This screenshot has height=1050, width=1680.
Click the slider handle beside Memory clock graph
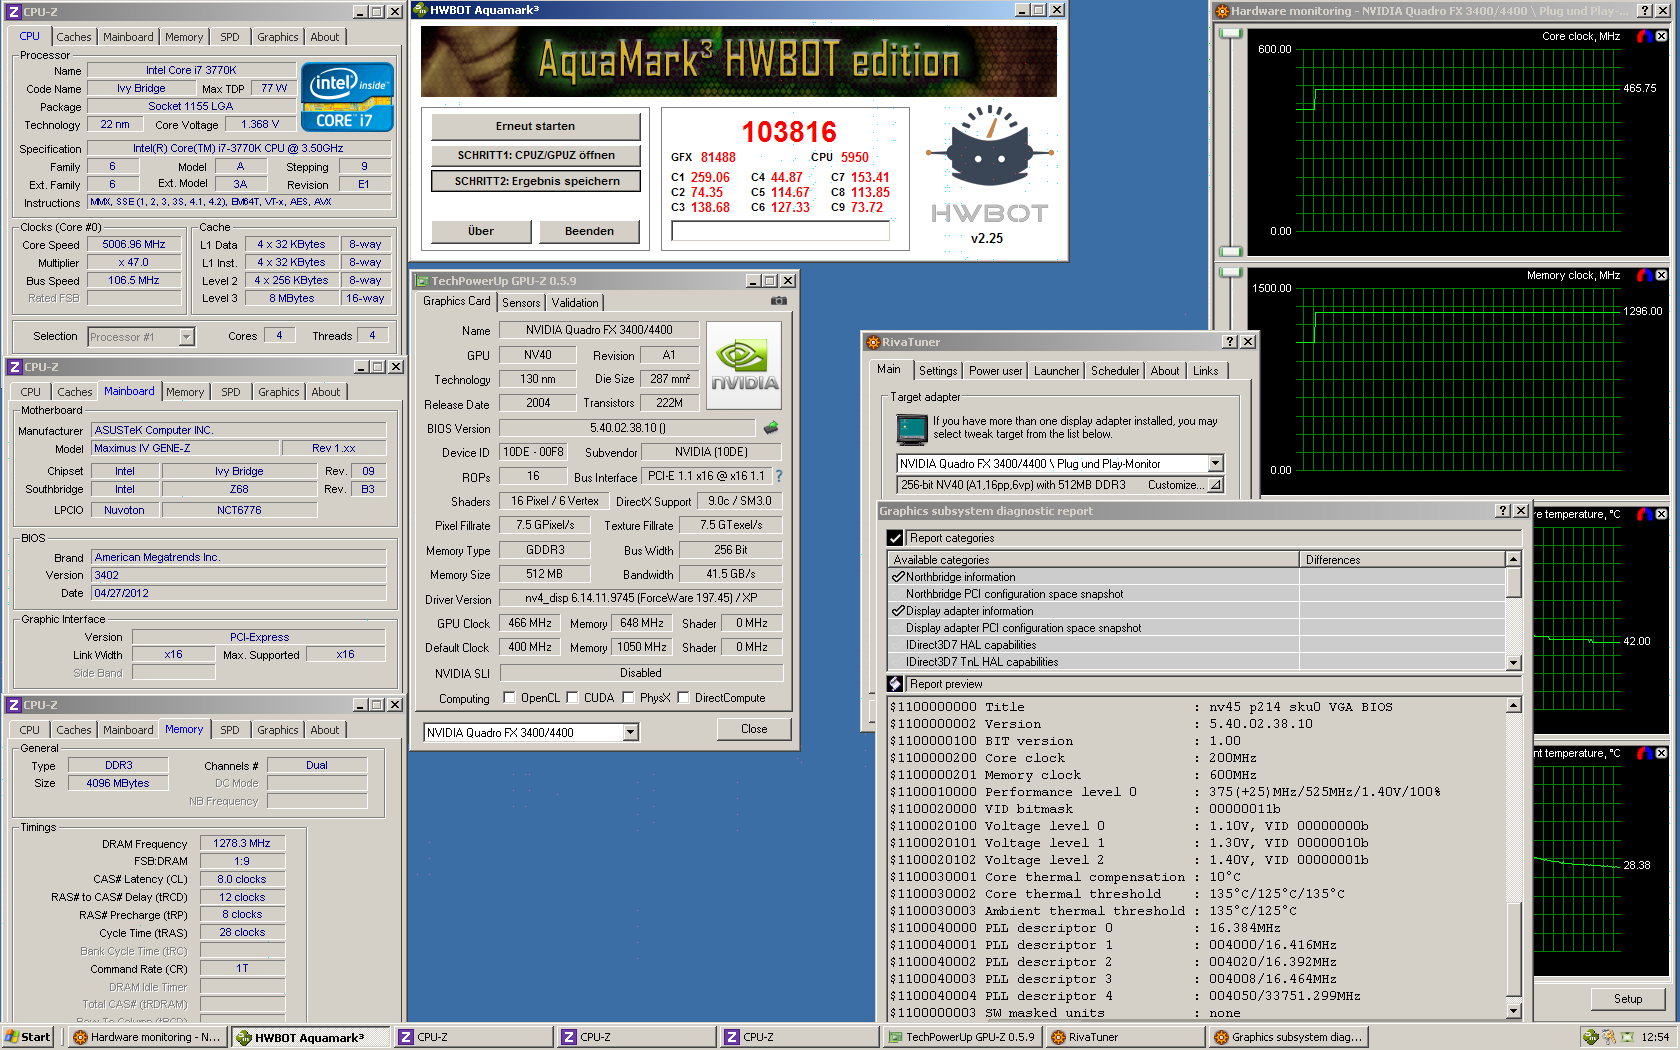(x=1231, y=272)
